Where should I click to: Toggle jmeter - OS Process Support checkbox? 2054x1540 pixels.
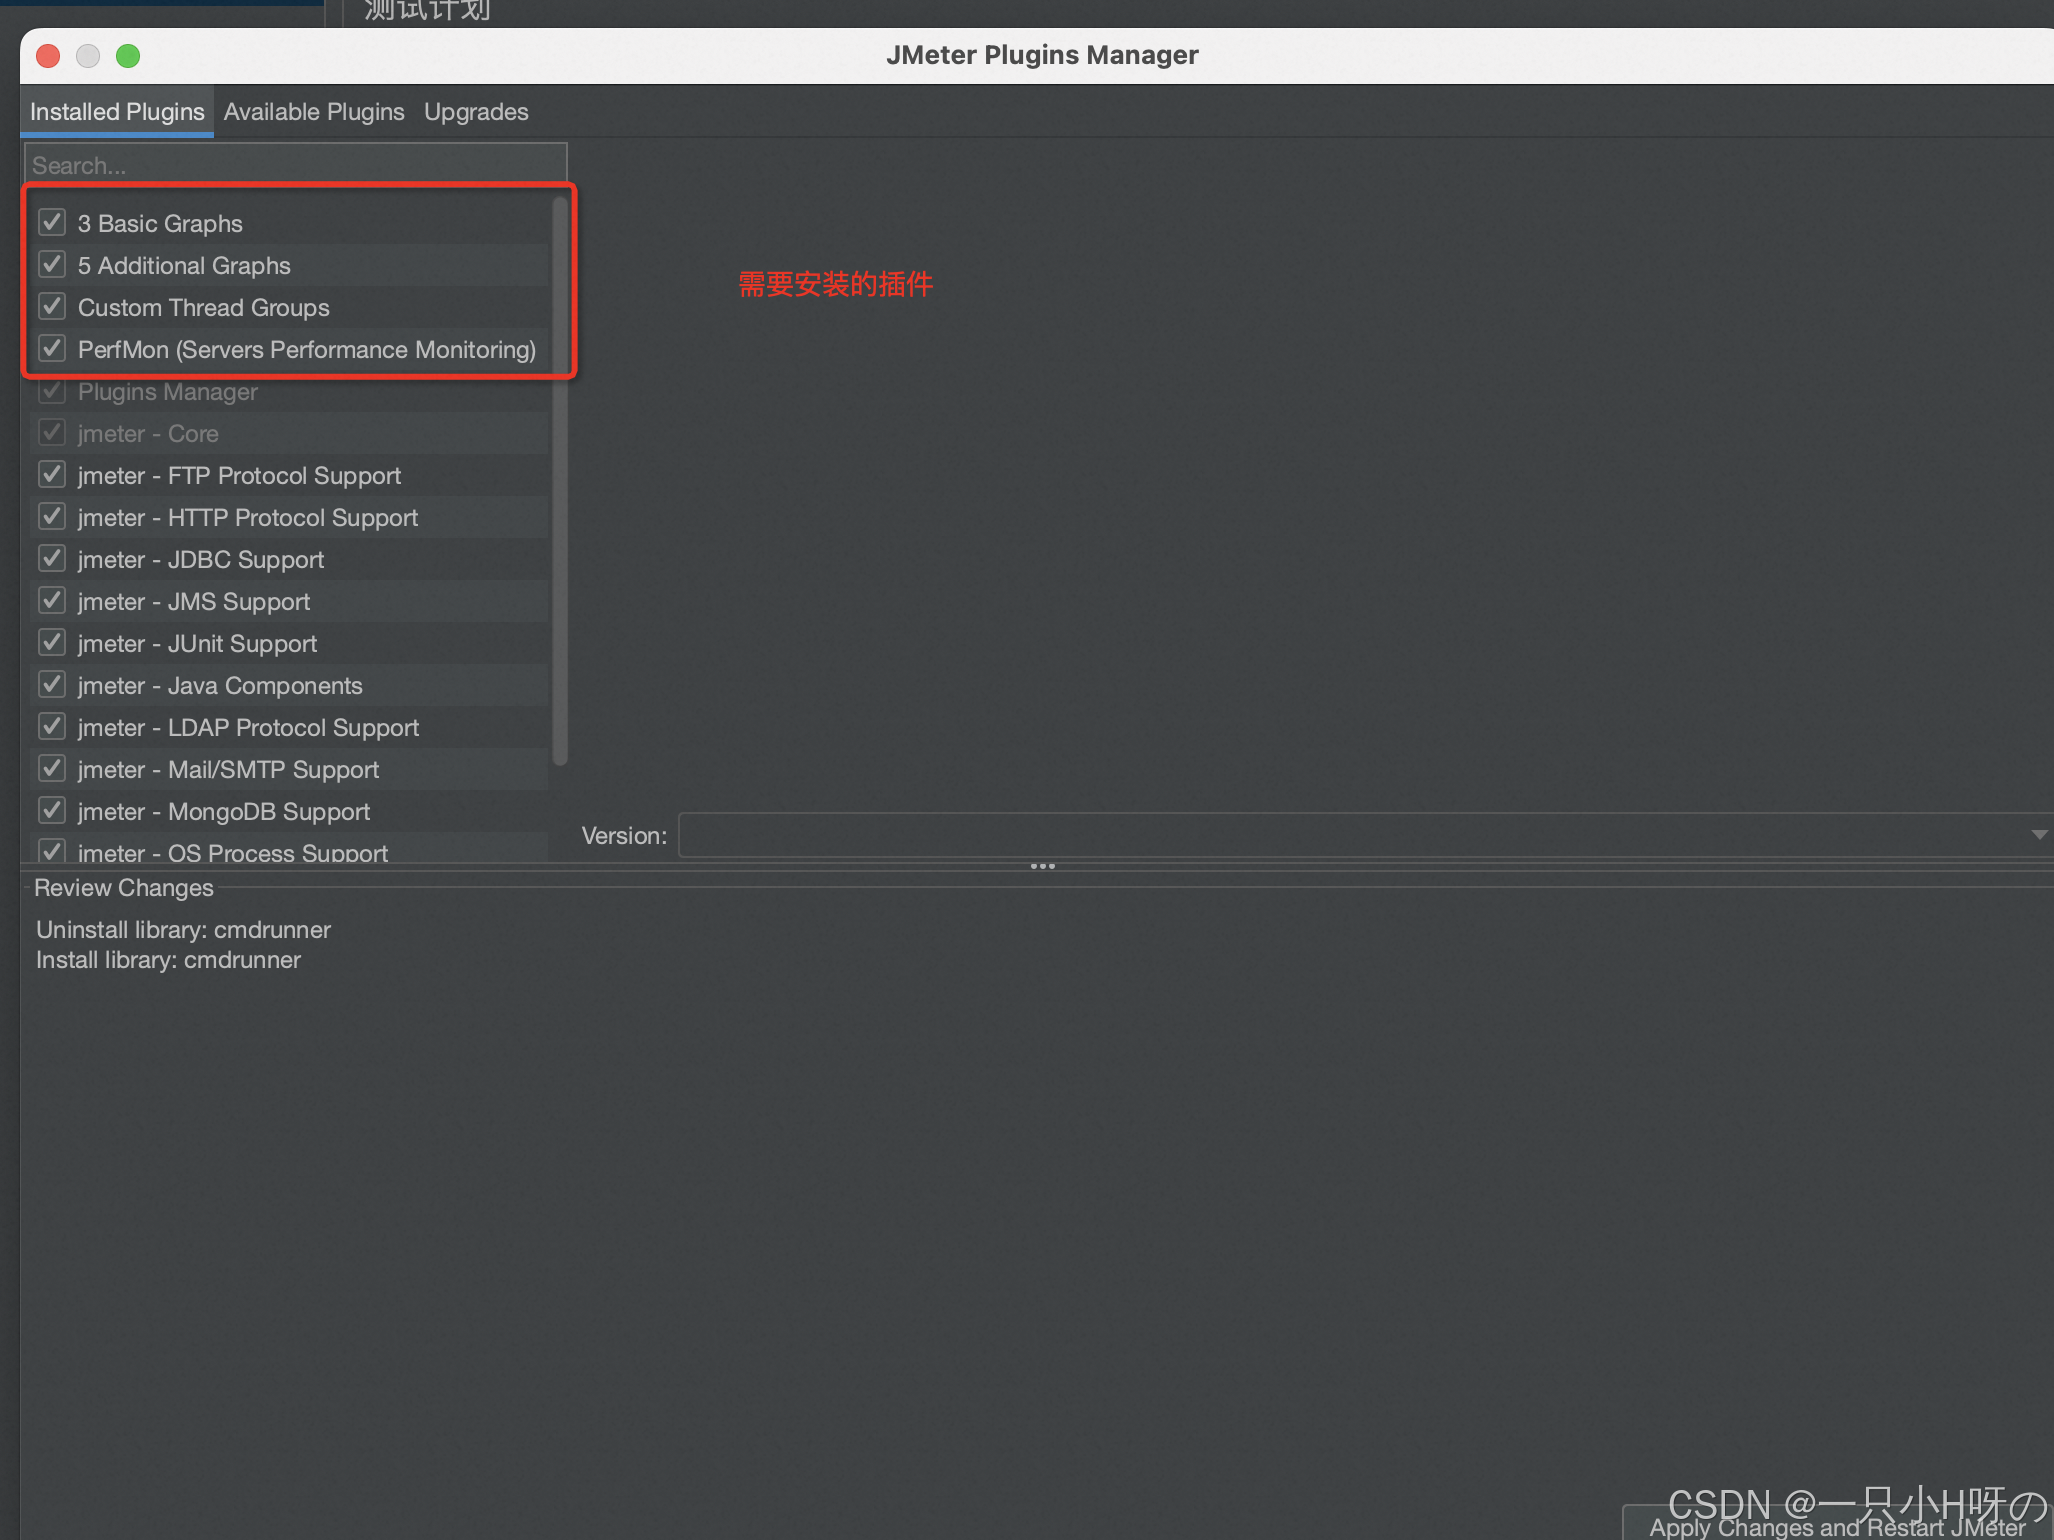52,851
